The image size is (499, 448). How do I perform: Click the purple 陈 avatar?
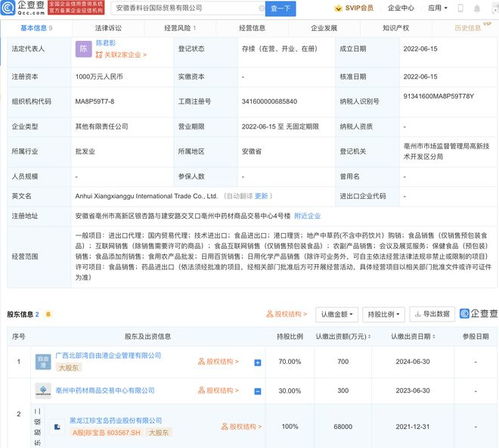[x=83, y=49]
